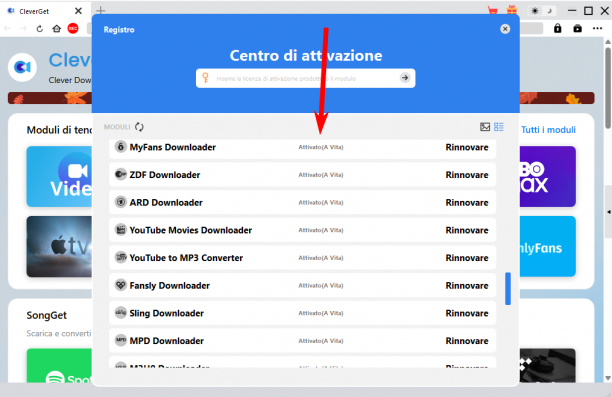Select the Sling Downloader module icon
The width and height of the screenshot is (612, 397).
click(x=121, y=313)
